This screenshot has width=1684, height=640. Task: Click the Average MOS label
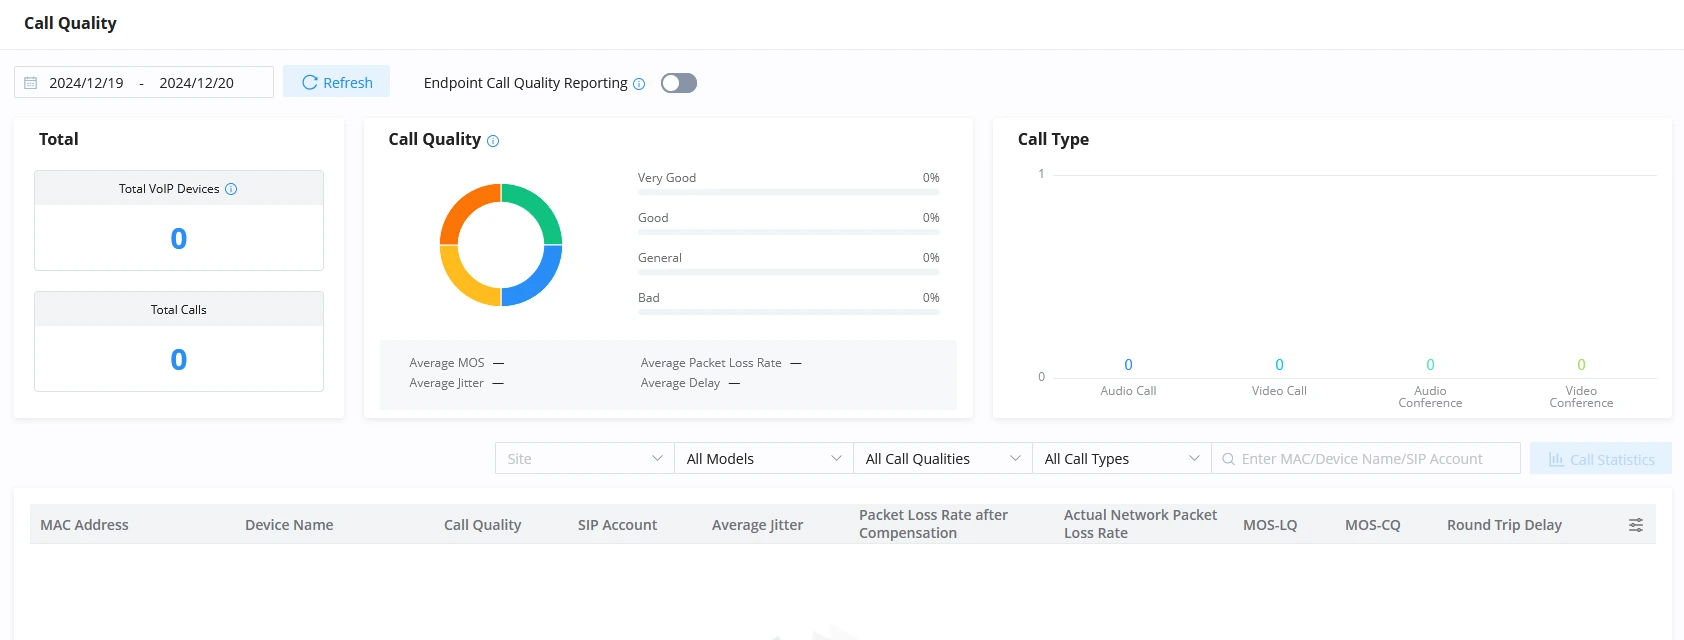[446, 363]
